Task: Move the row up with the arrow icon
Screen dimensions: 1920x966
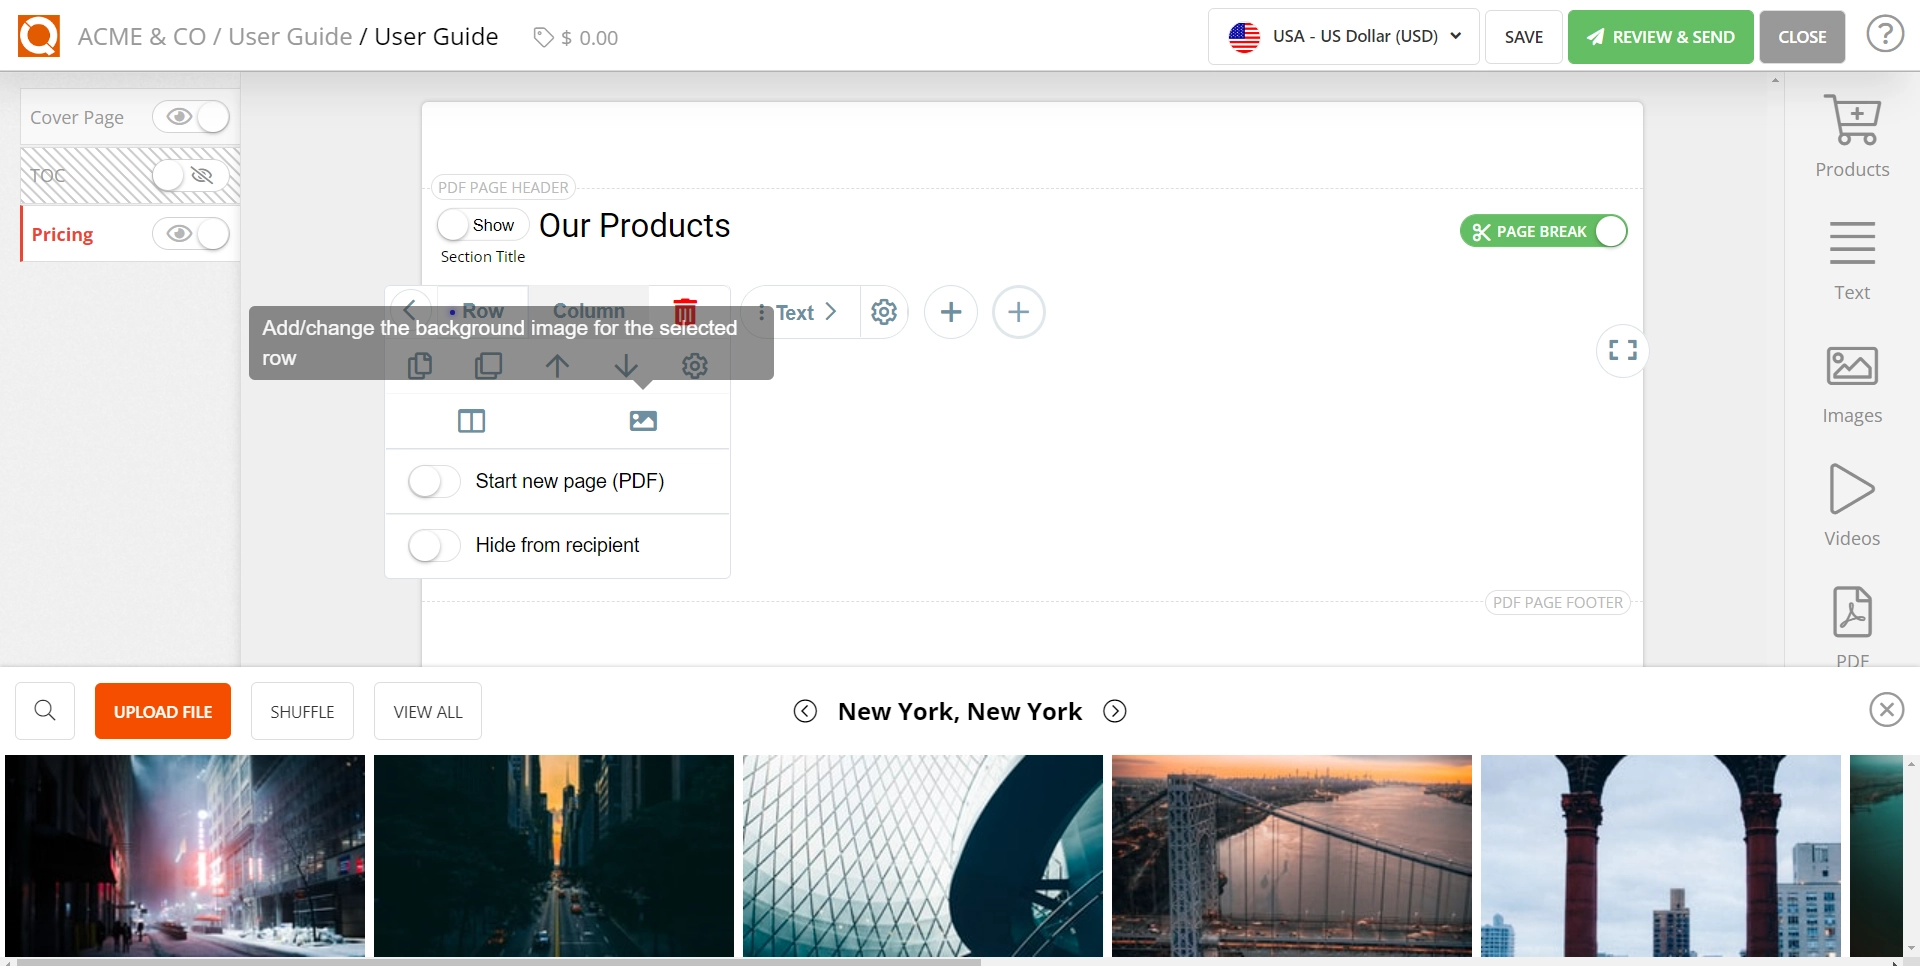Action: (557, 365)
